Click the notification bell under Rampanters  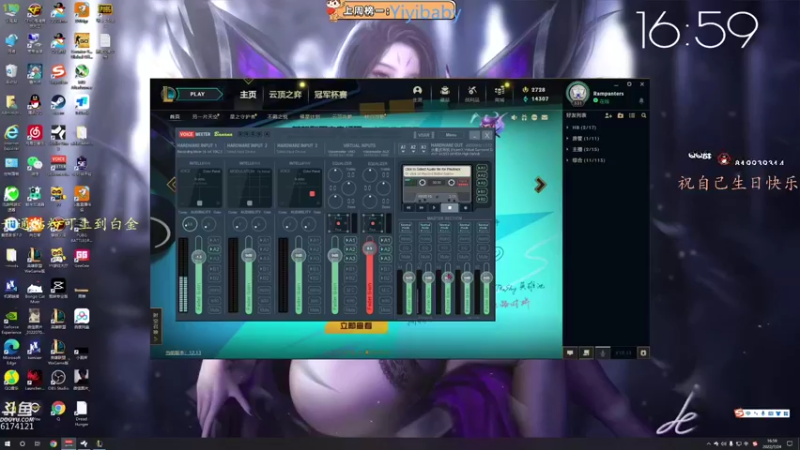click(x=641, y=101)
